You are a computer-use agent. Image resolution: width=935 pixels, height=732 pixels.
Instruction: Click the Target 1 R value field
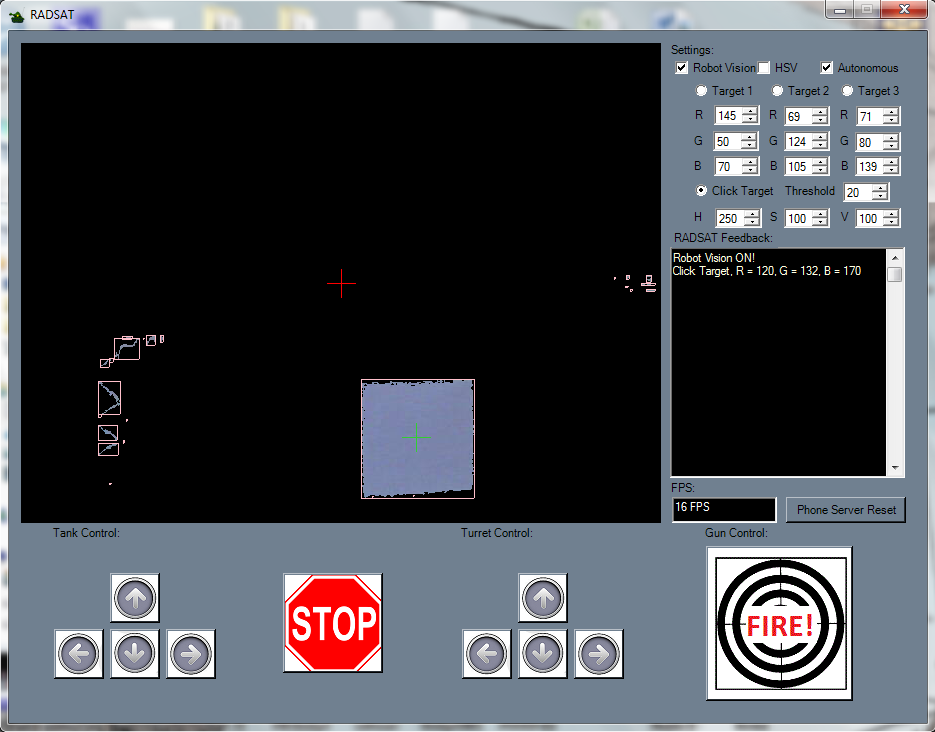(x=727, y=116)
